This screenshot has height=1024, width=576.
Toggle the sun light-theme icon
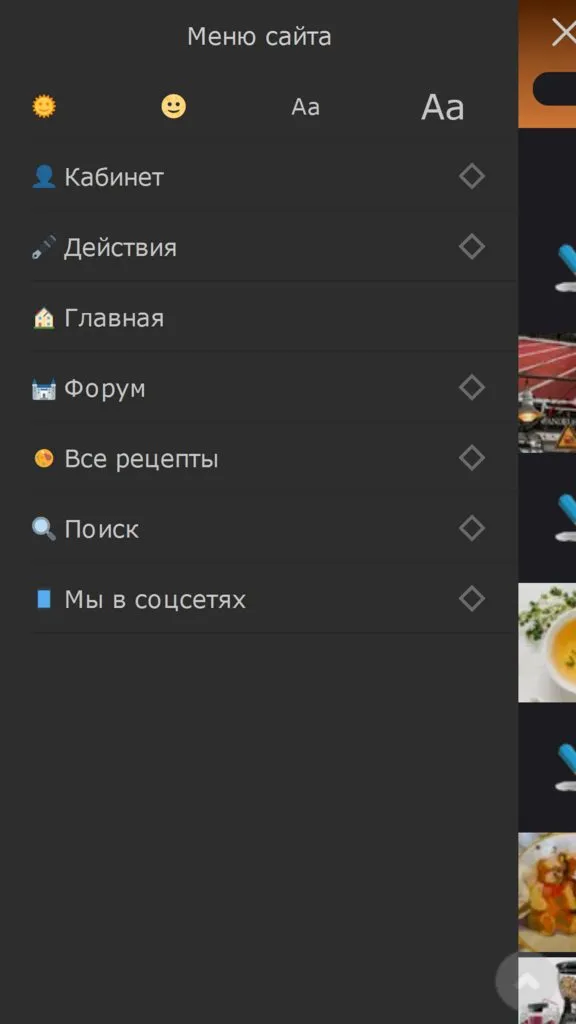point(44,106)
